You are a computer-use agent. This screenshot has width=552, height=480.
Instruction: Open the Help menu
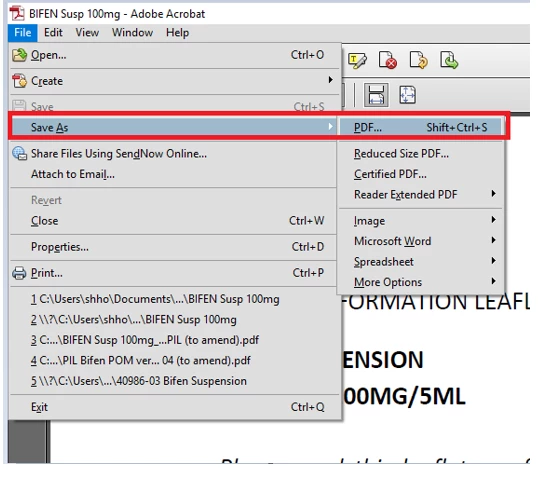coord(177,33)
